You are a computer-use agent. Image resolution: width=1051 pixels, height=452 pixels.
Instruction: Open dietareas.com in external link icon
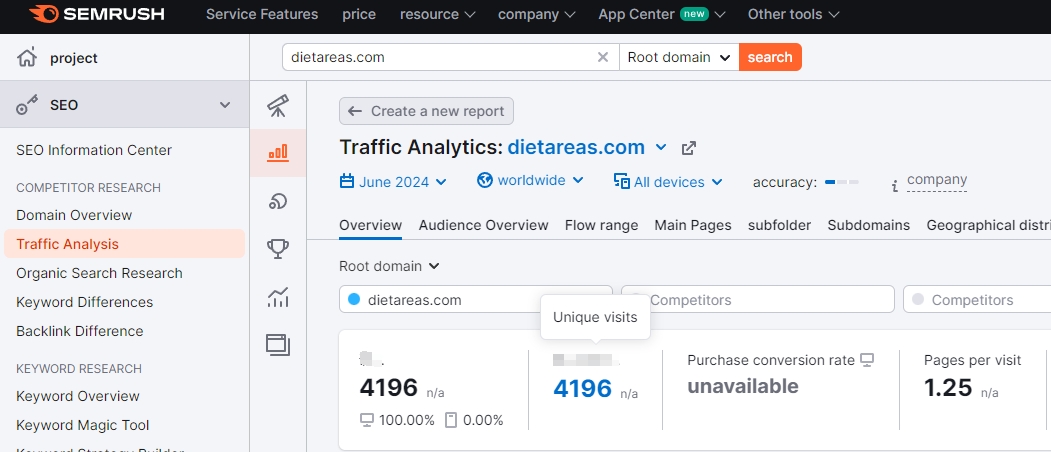(x=688, y=148)
